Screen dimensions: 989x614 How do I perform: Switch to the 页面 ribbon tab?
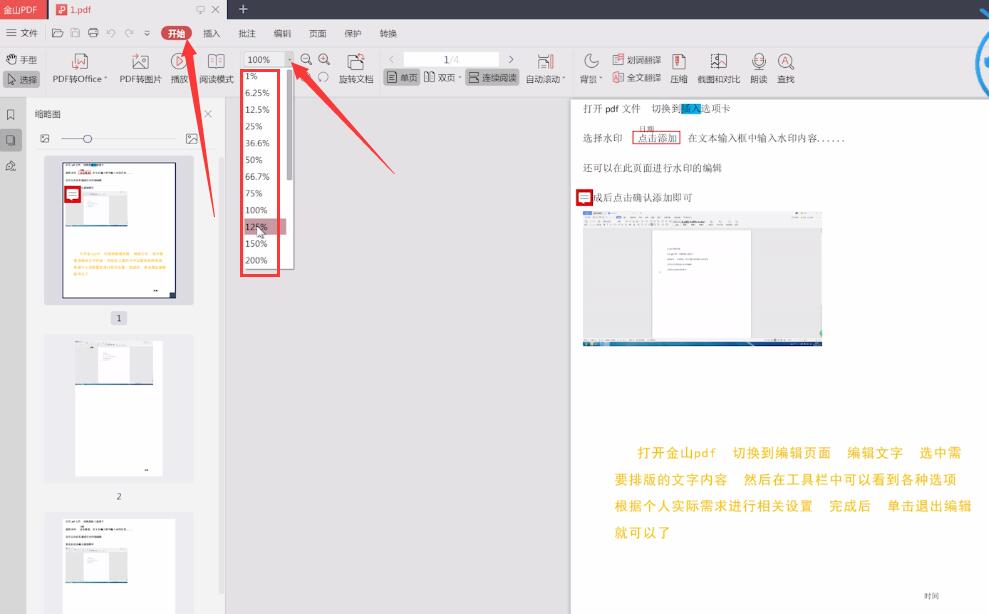click(317, 33)
